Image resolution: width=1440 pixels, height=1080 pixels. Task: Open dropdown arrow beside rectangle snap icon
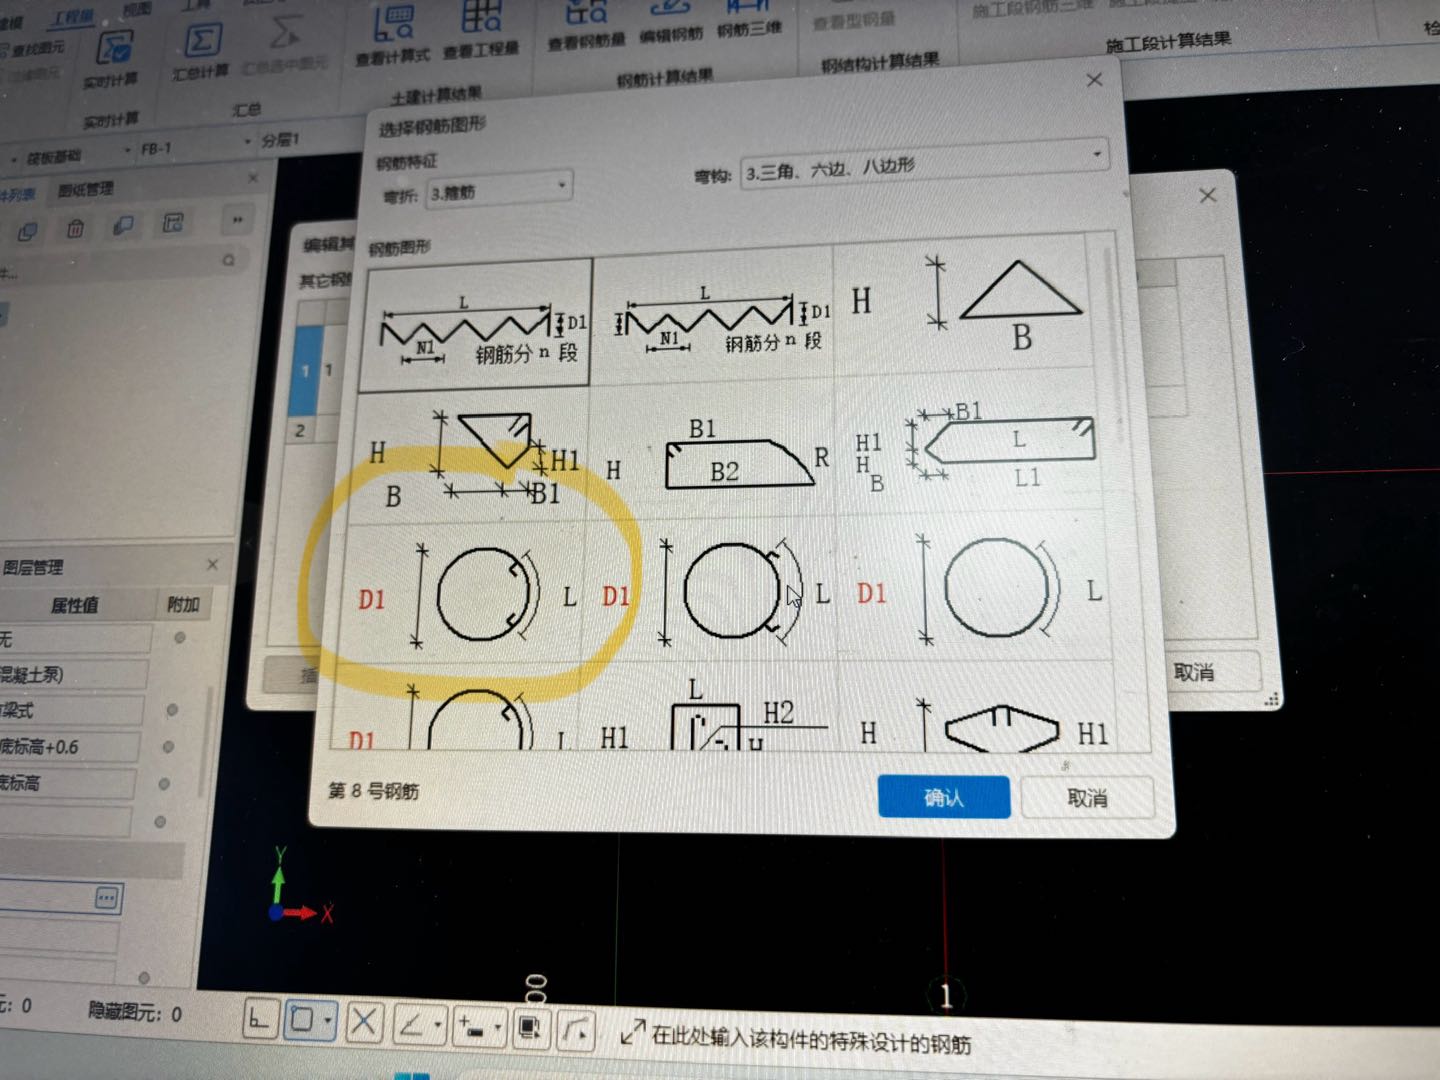[x=328, y=1022]
